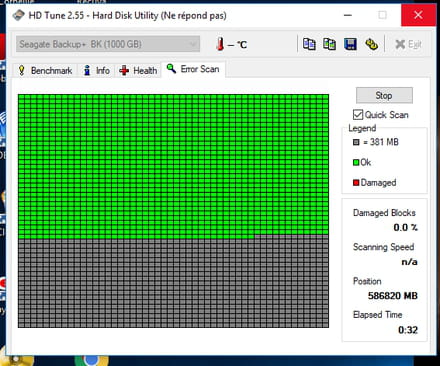Click the copy text to clipboard icon

[x=309, y=44]
